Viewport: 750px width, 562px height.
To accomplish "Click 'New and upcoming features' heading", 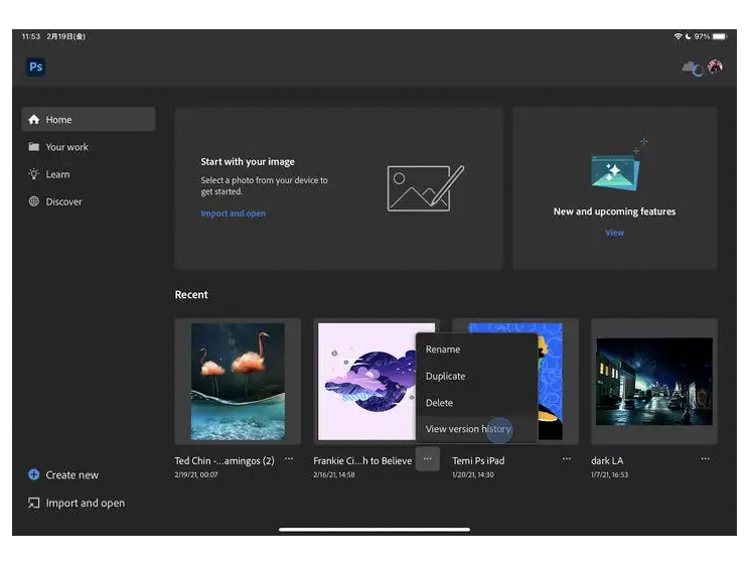I will (x=615, y=211).
